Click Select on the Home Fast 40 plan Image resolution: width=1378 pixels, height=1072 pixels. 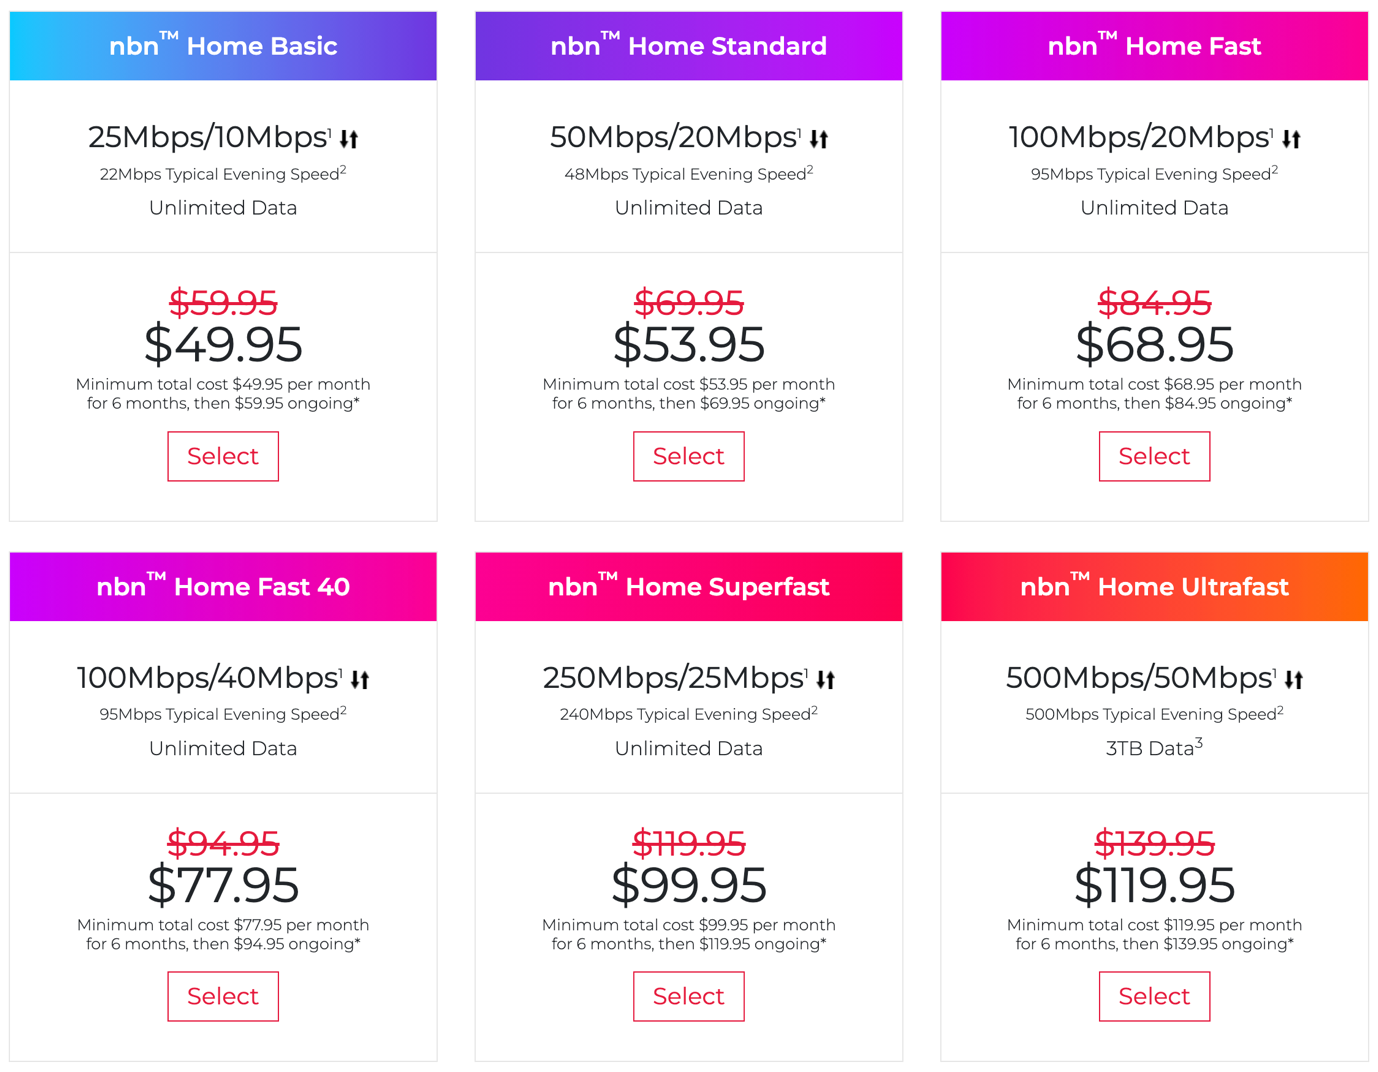coord(223,996)
